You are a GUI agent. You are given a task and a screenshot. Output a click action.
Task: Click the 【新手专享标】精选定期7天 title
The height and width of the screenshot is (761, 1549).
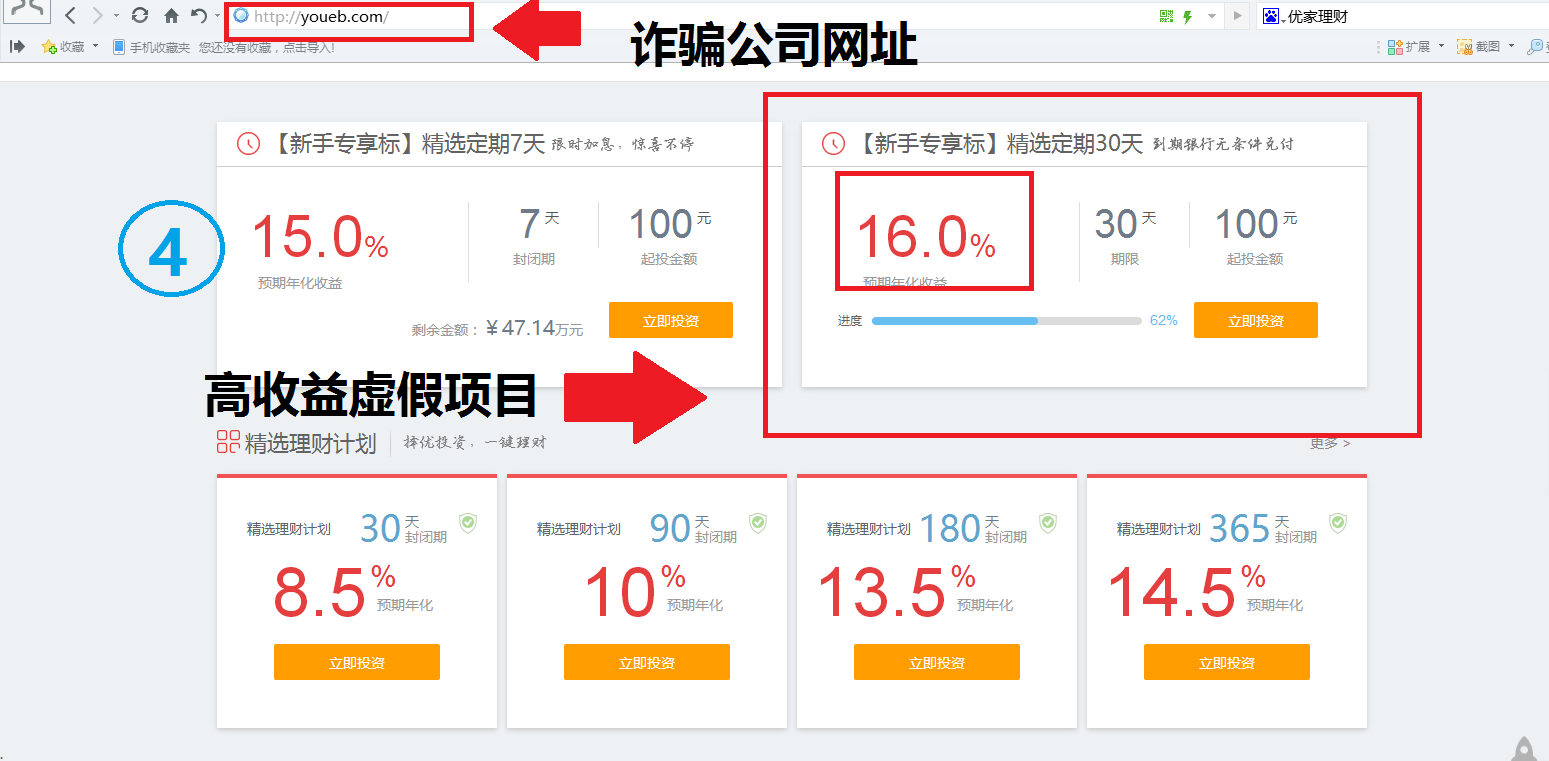click(406, 143)
